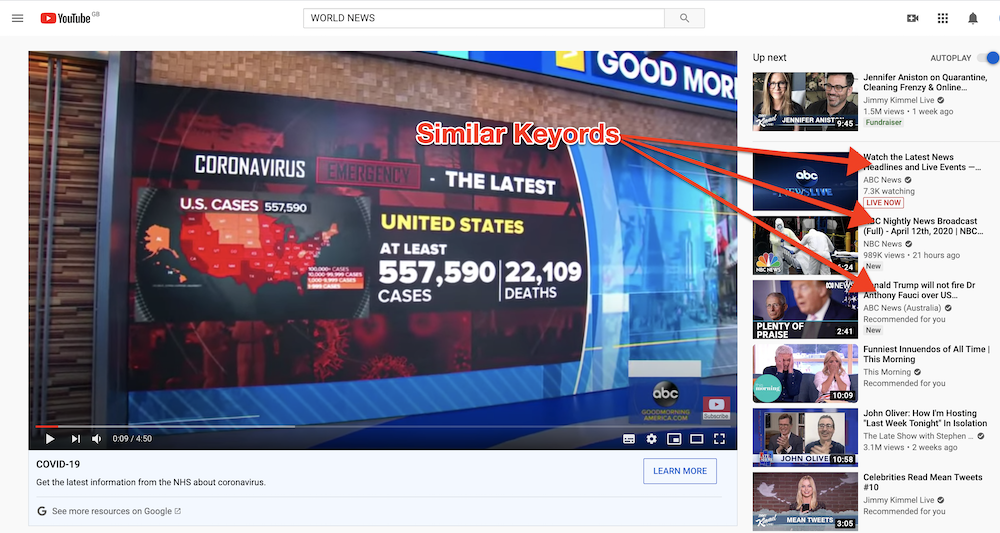Open Mean Tweets video thumbnail
The height and width of the screenshot is (533, 1000).
(x=805, y=501)
